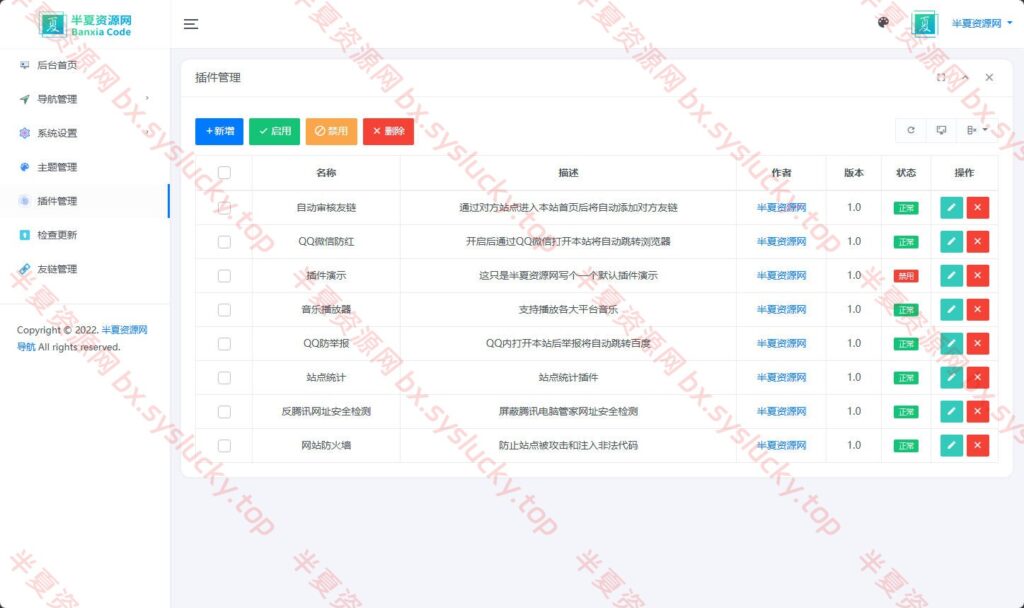Edit the 网站防火墙 plugin
The image size is (1024, 608).
pyautogui.click(x=952, y=445)
